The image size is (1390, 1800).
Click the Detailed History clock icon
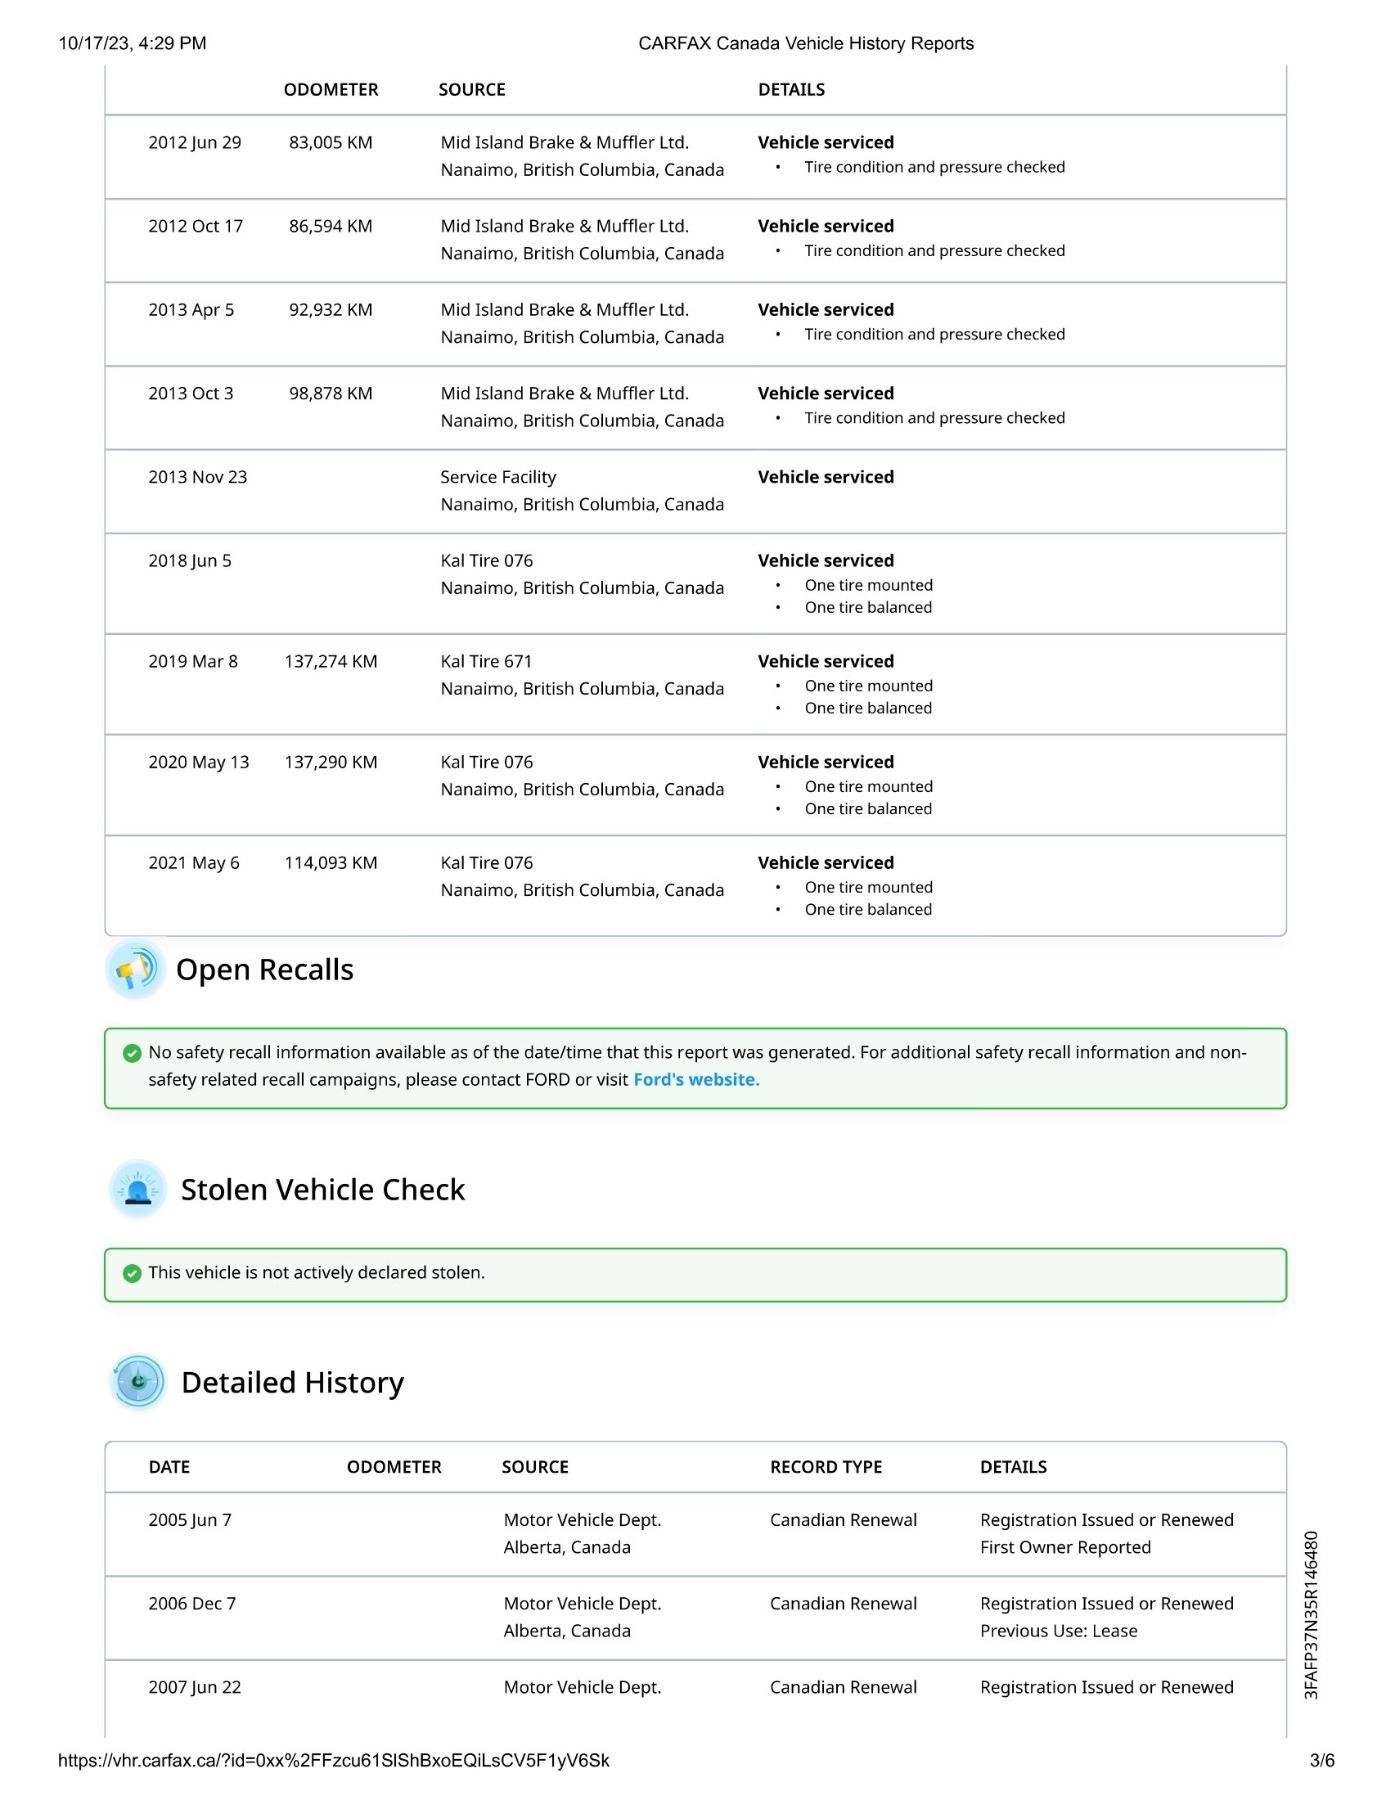138,1382
